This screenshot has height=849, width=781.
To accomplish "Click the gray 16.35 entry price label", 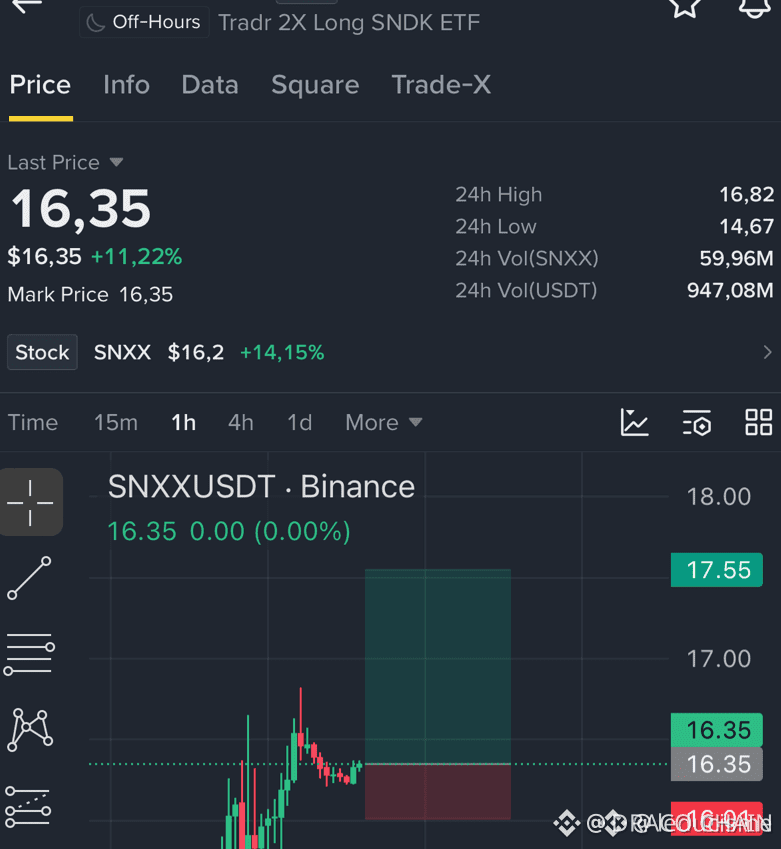I will [717, 764].
